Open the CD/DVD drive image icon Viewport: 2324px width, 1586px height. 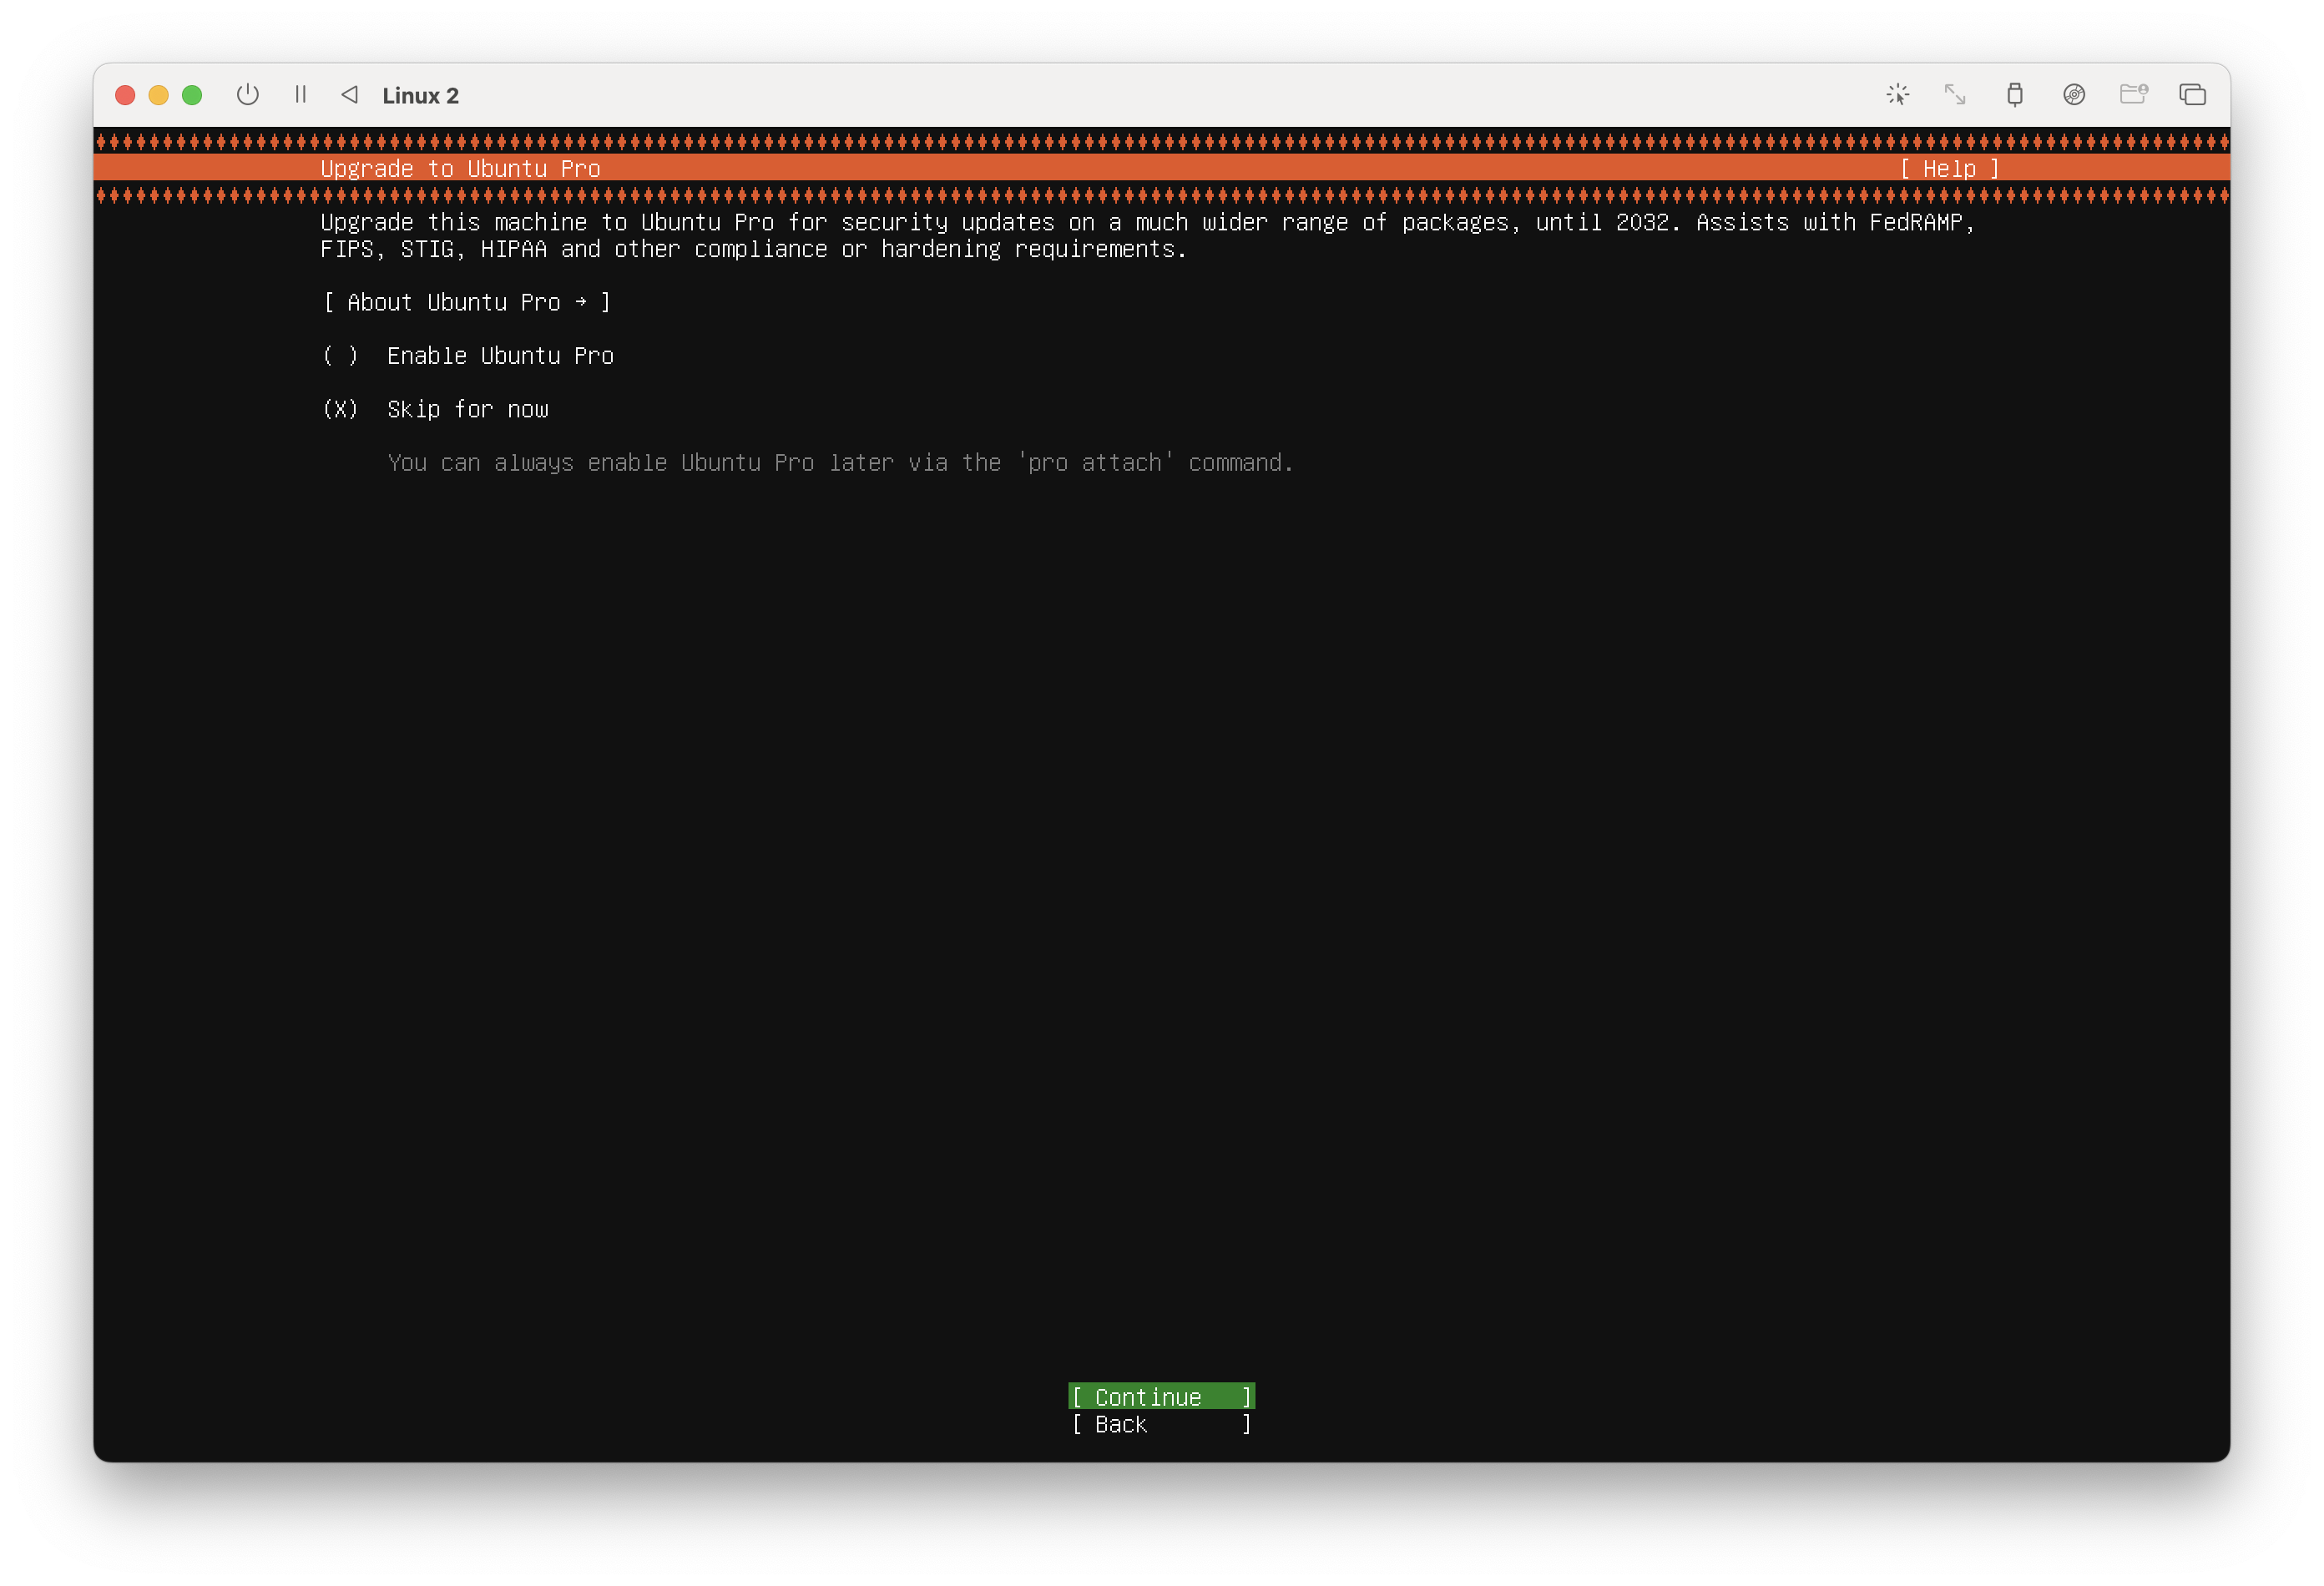pos(2074,95)
